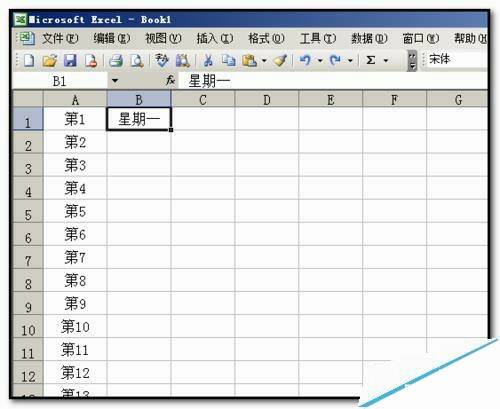
Task: Click the workbook icon beside 文件 menu
Action: (27, 38)
